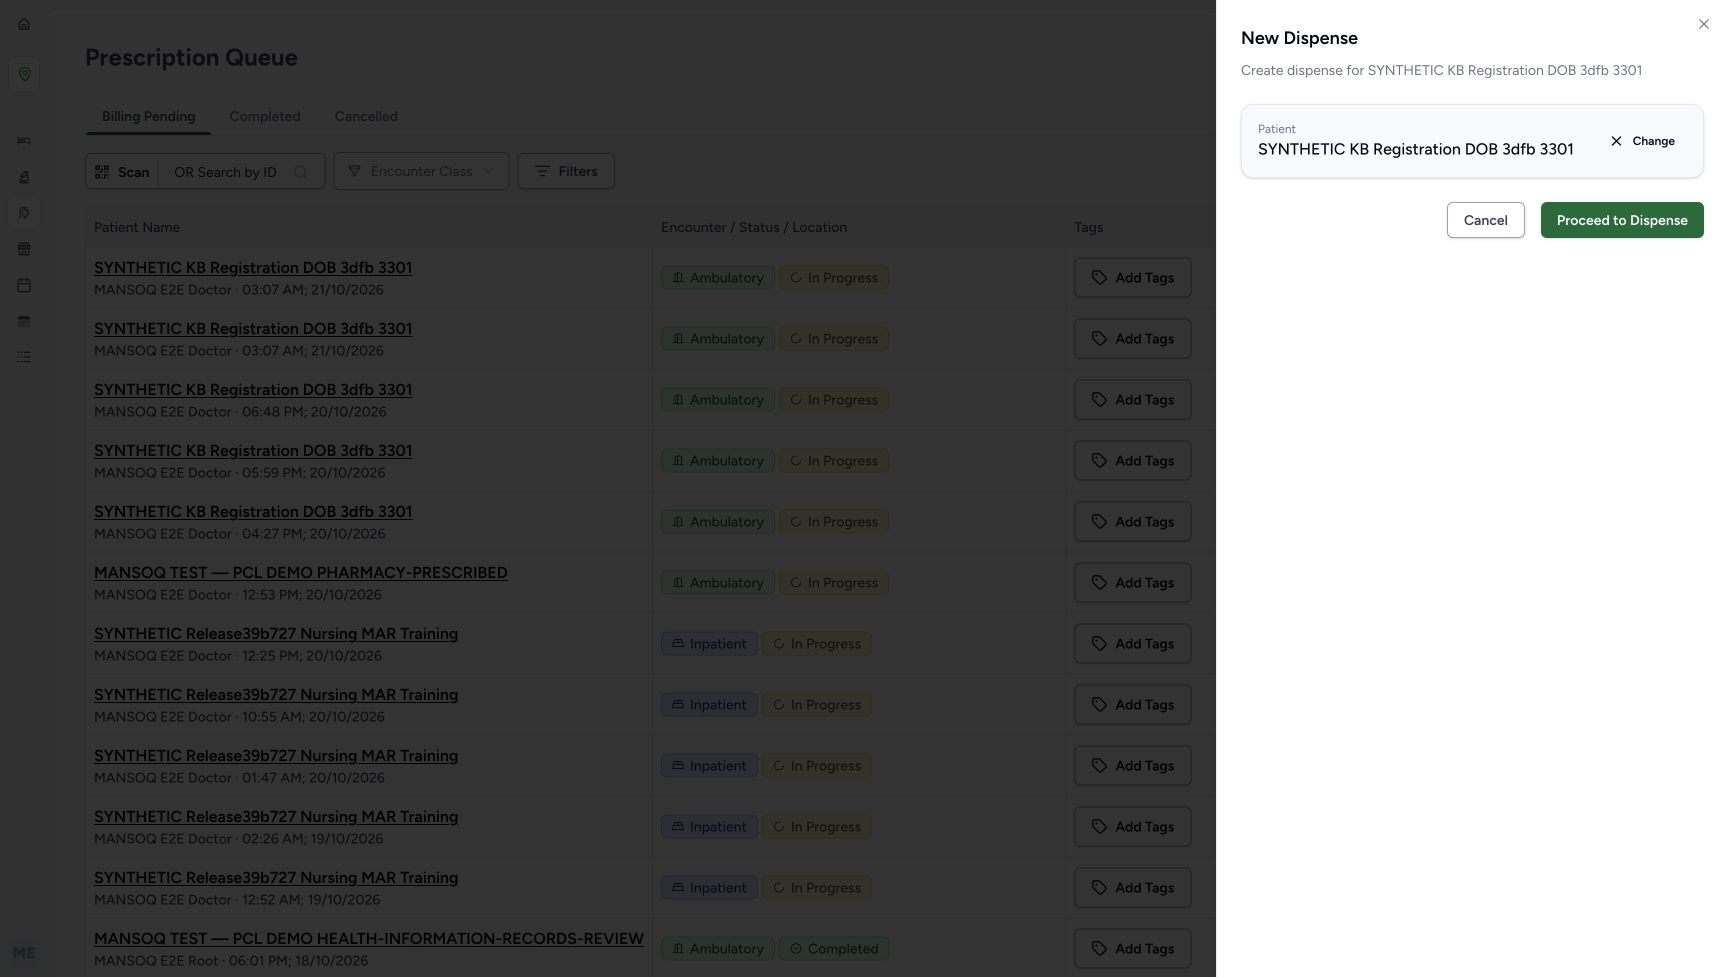Click the Patient Name column header

click(x=137, y=227)
